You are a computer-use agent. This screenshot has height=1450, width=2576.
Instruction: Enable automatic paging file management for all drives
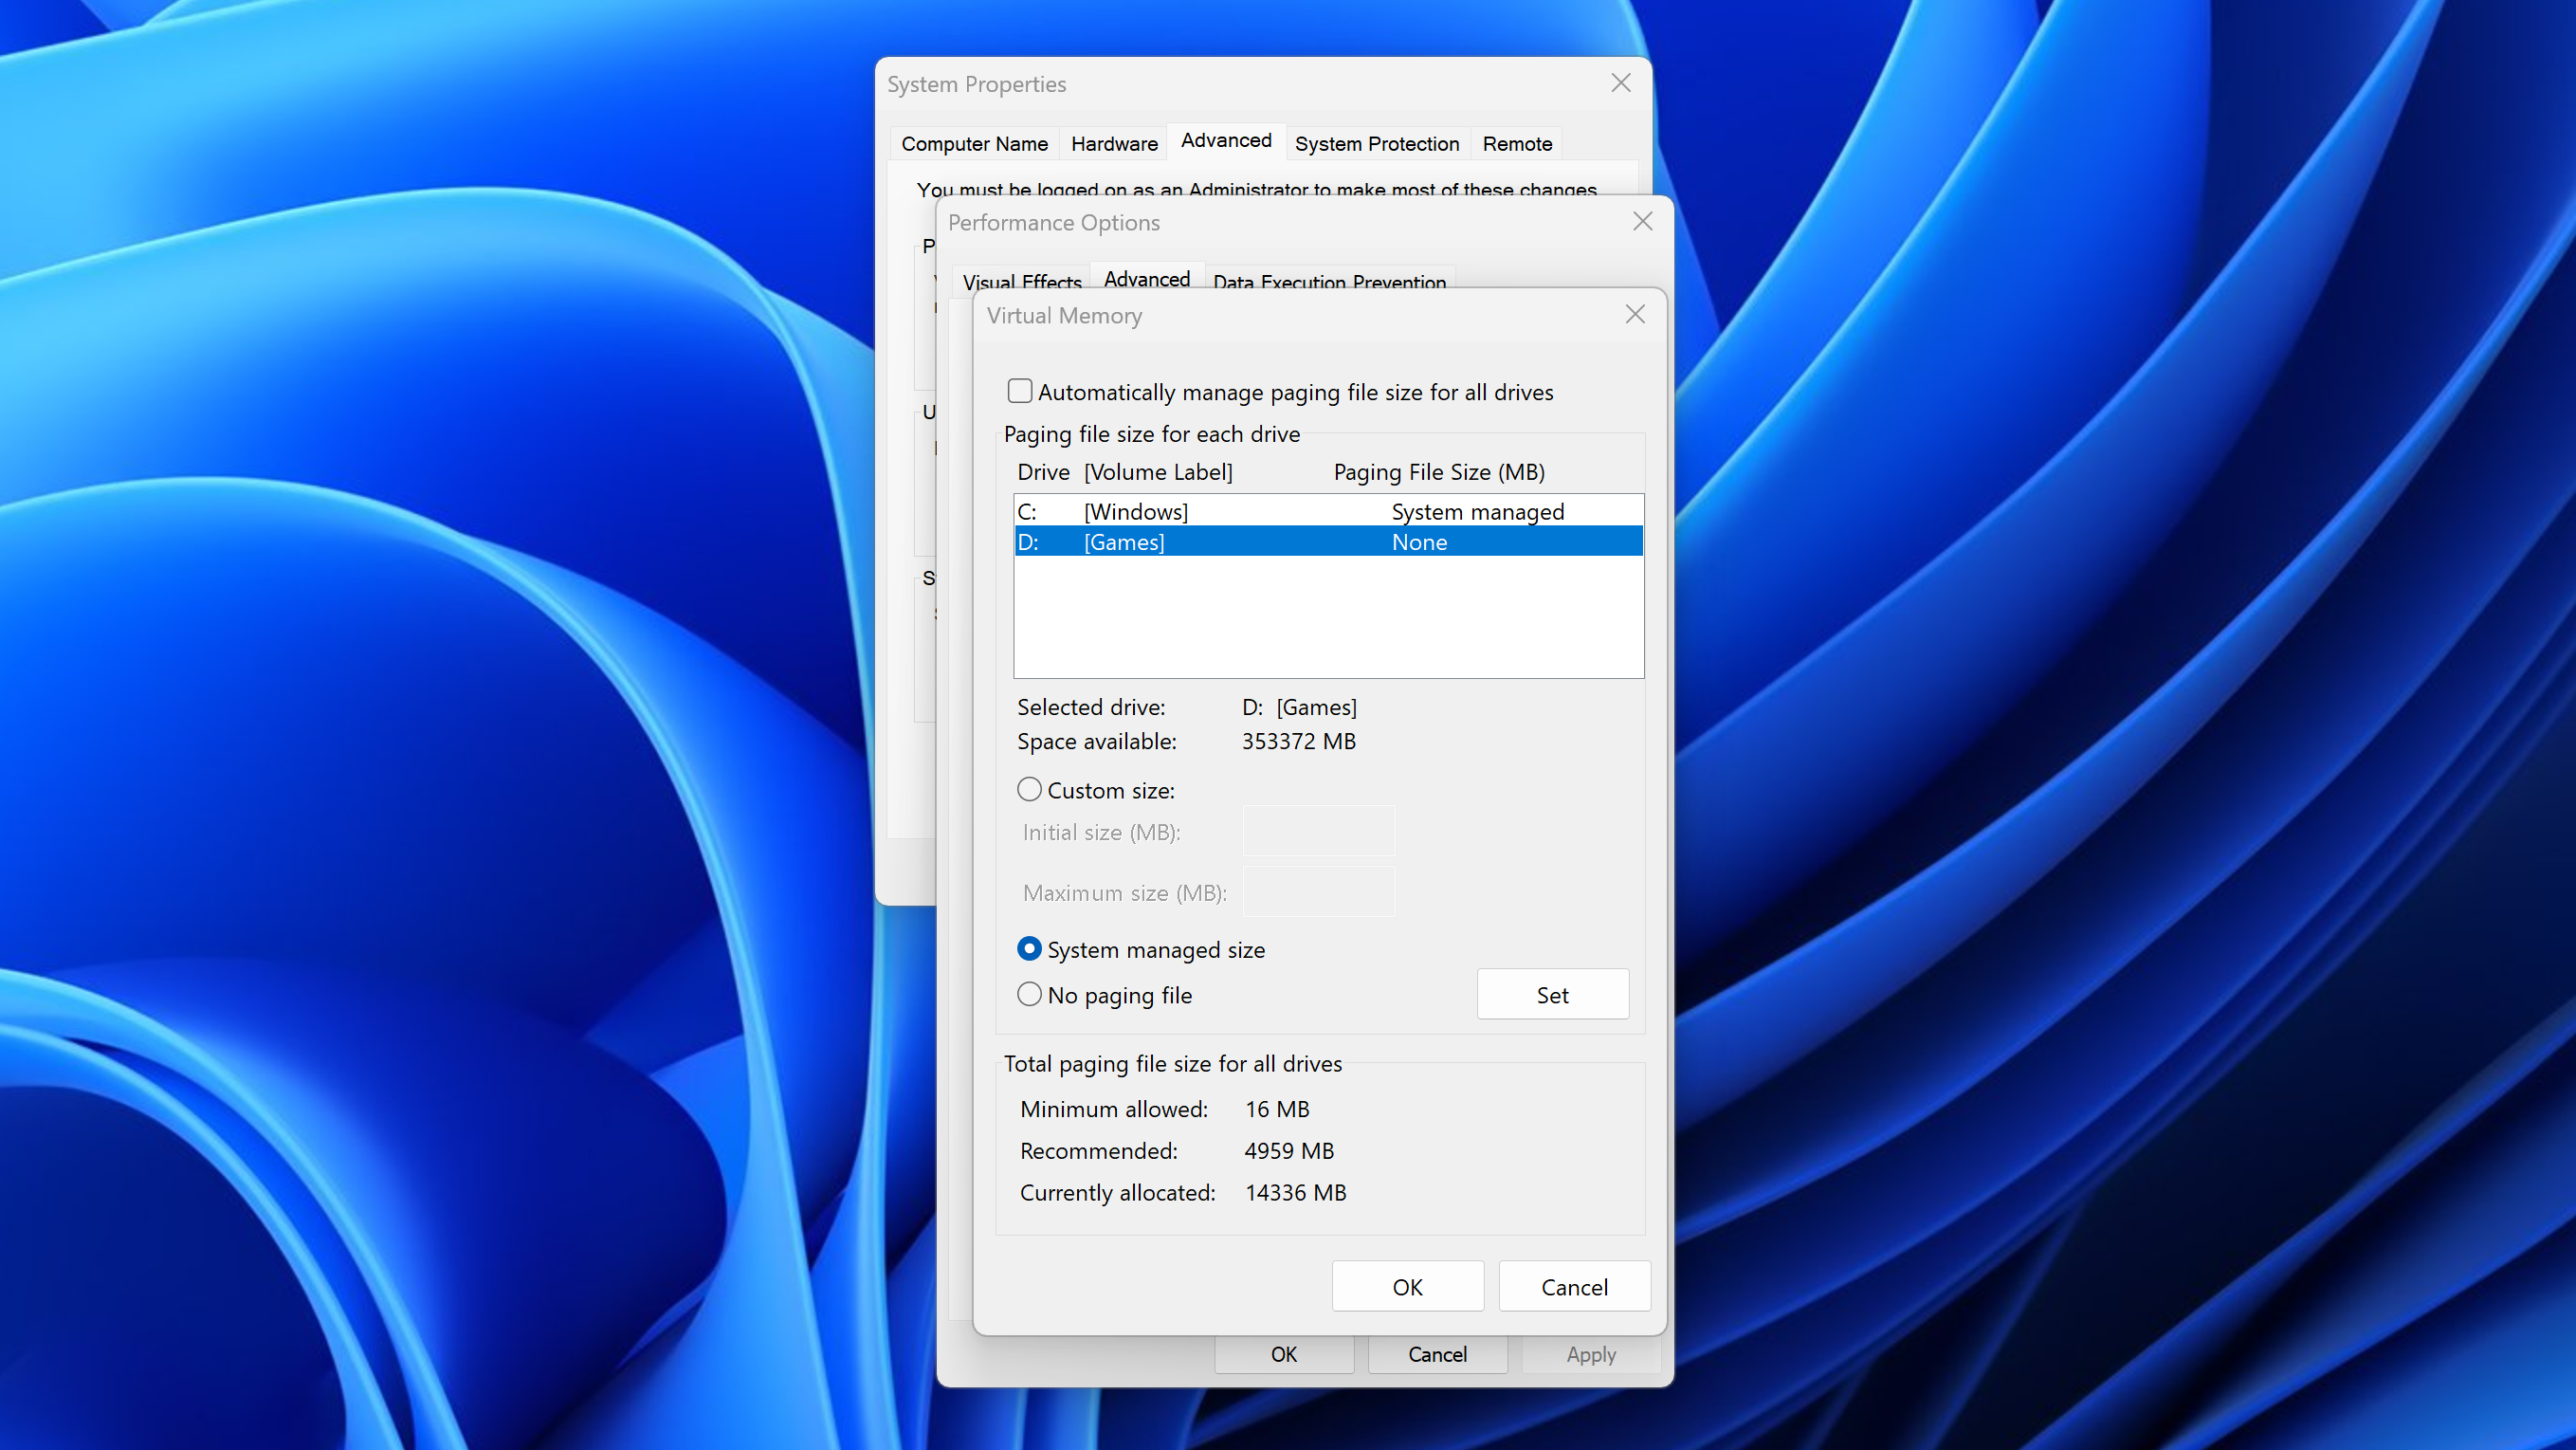point(1019,391)
